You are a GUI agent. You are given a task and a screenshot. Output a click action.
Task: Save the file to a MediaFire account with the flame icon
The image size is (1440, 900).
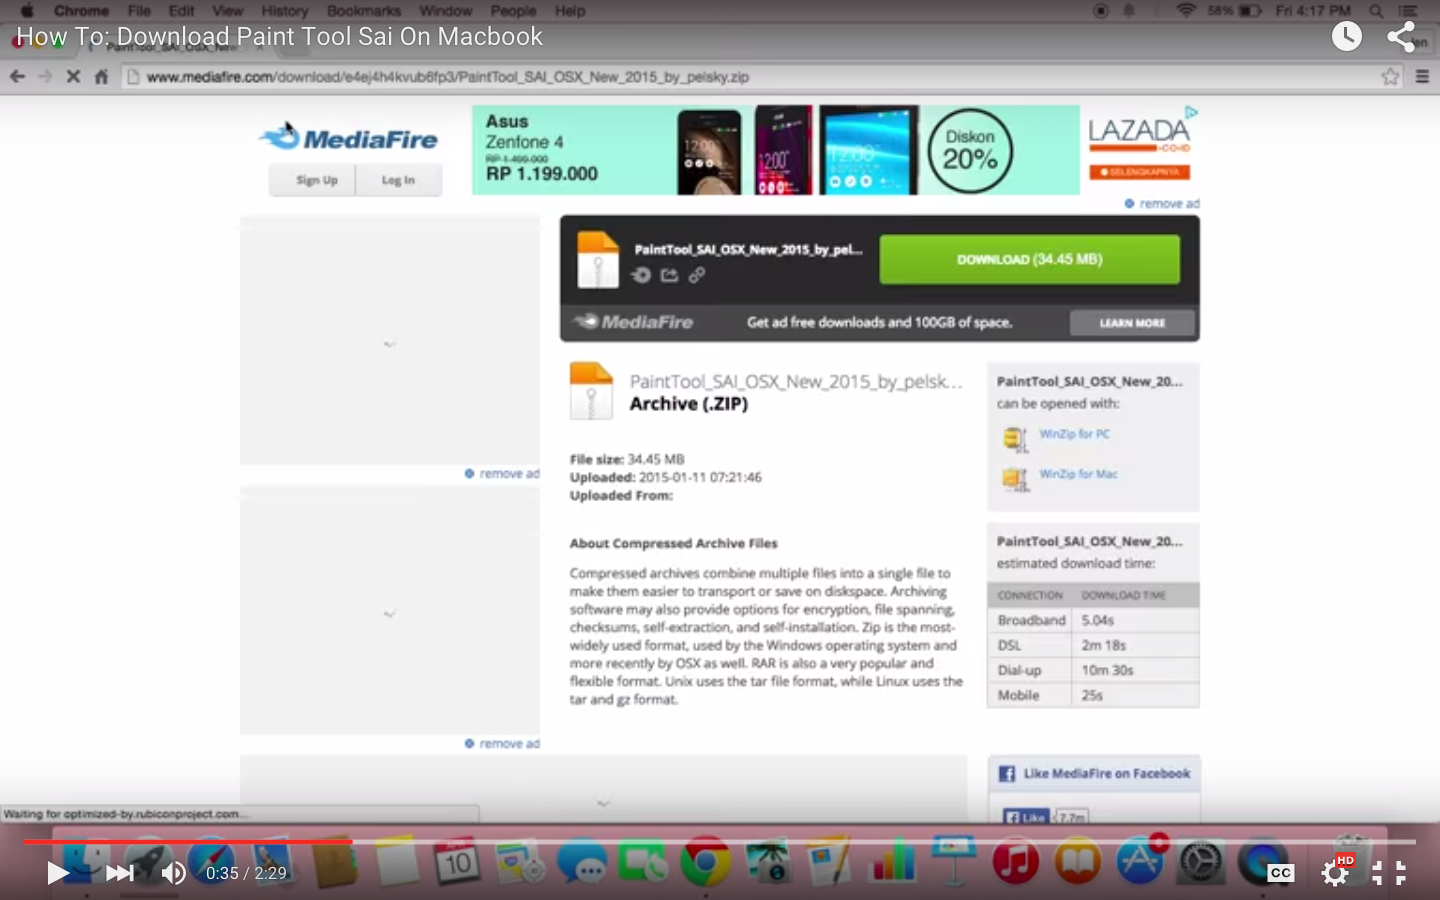click(x=641, y=275)
